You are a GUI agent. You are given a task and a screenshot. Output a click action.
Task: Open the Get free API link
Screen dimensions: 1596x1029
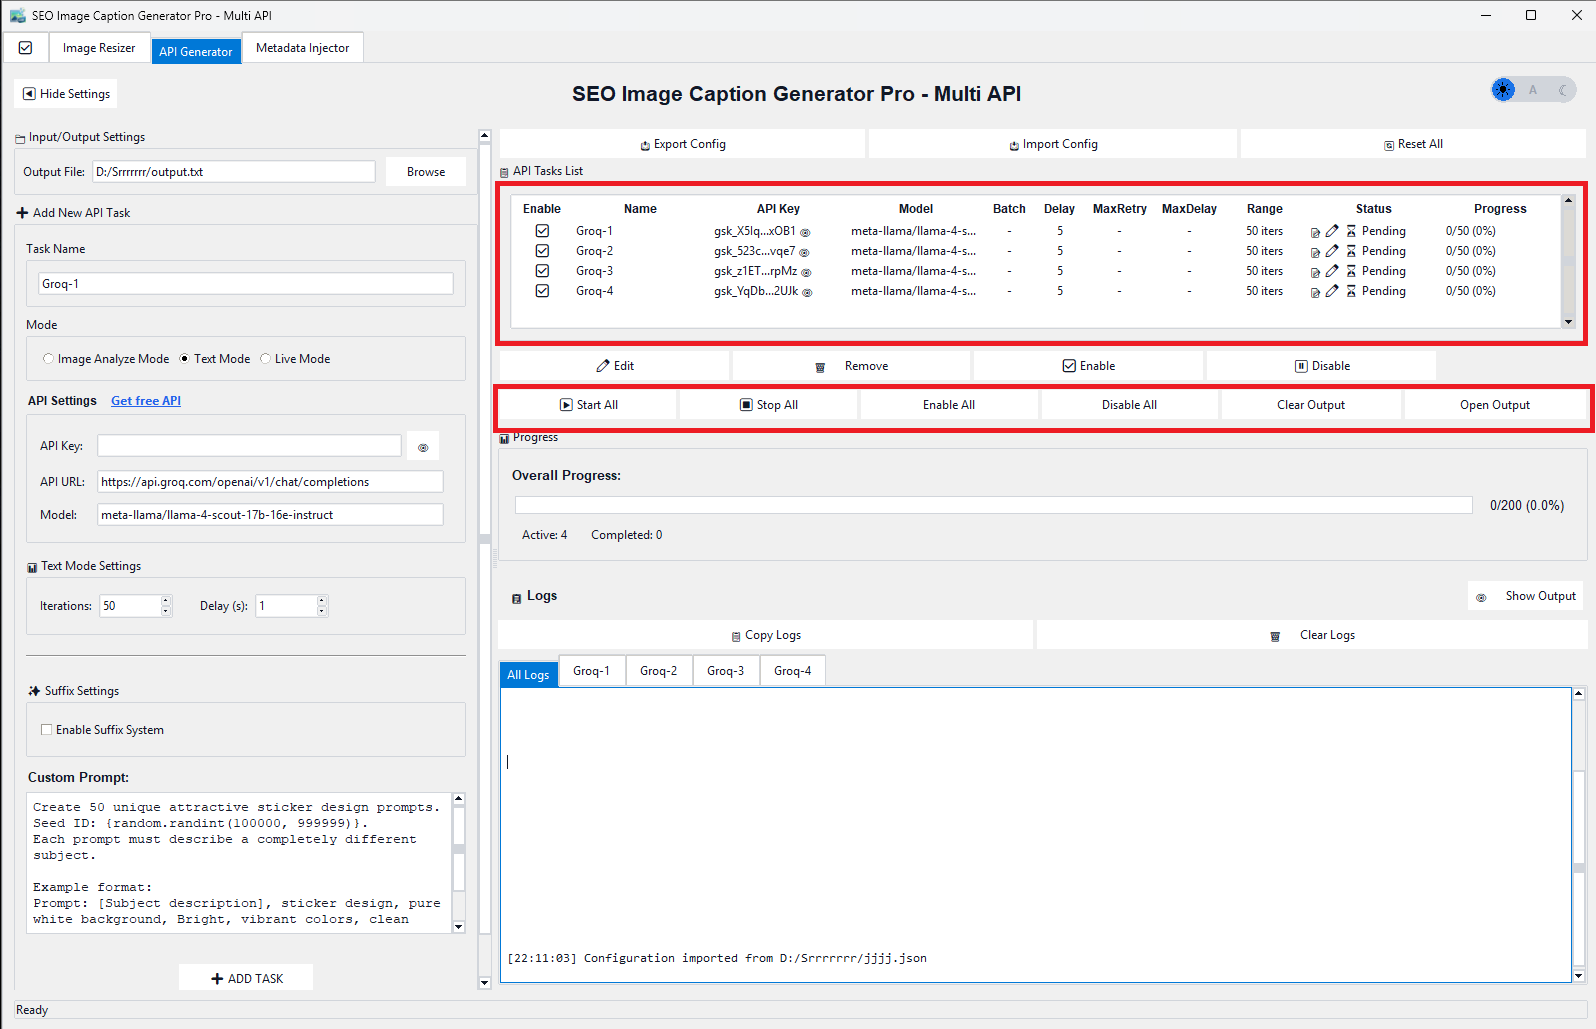pyautogui.click(x=146, y=401)
